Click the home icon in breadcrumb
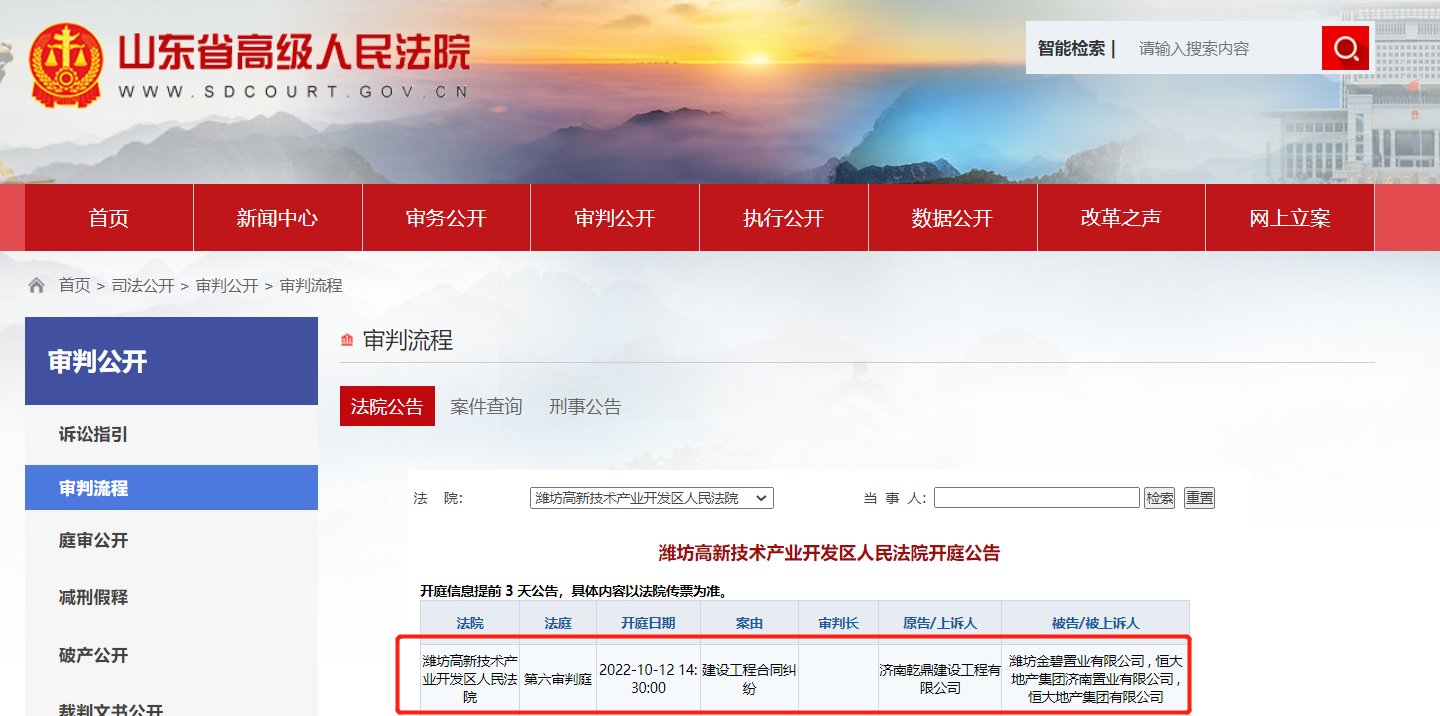This screenshot has width=1440, height=716. point(37,286)
